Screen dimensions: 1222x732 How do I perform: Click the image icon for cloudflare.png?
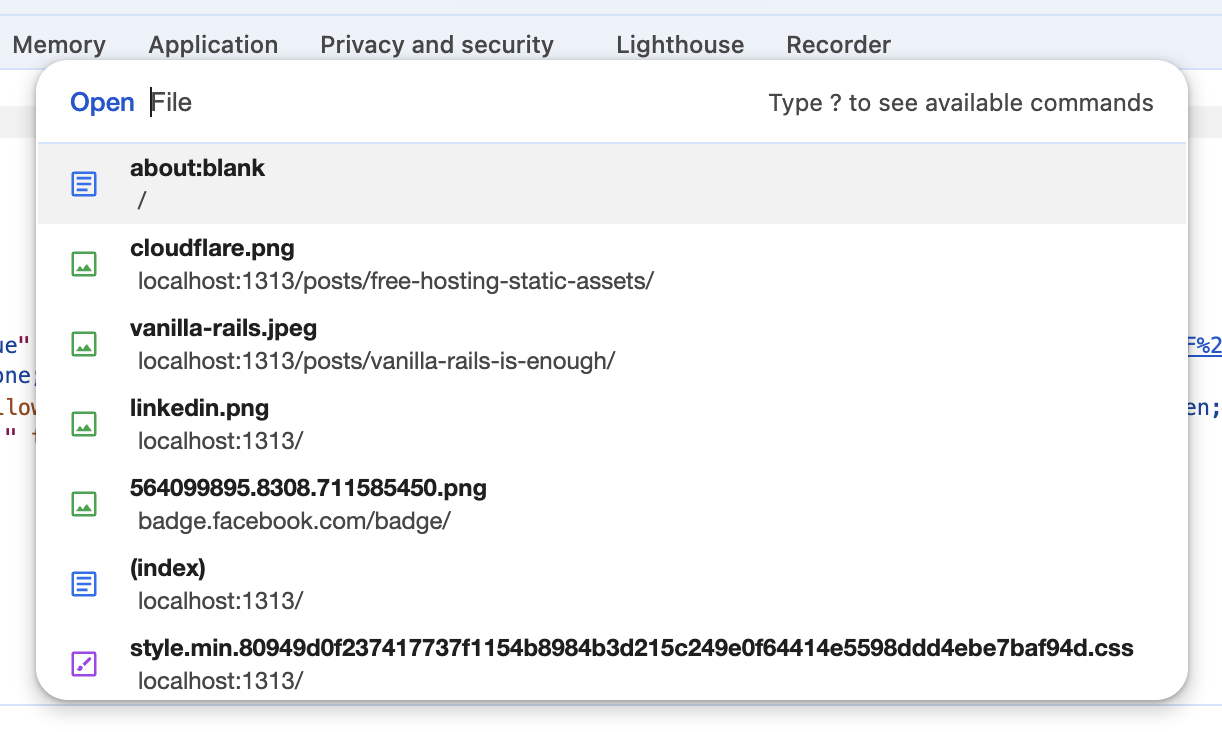(x=84, y=264)
